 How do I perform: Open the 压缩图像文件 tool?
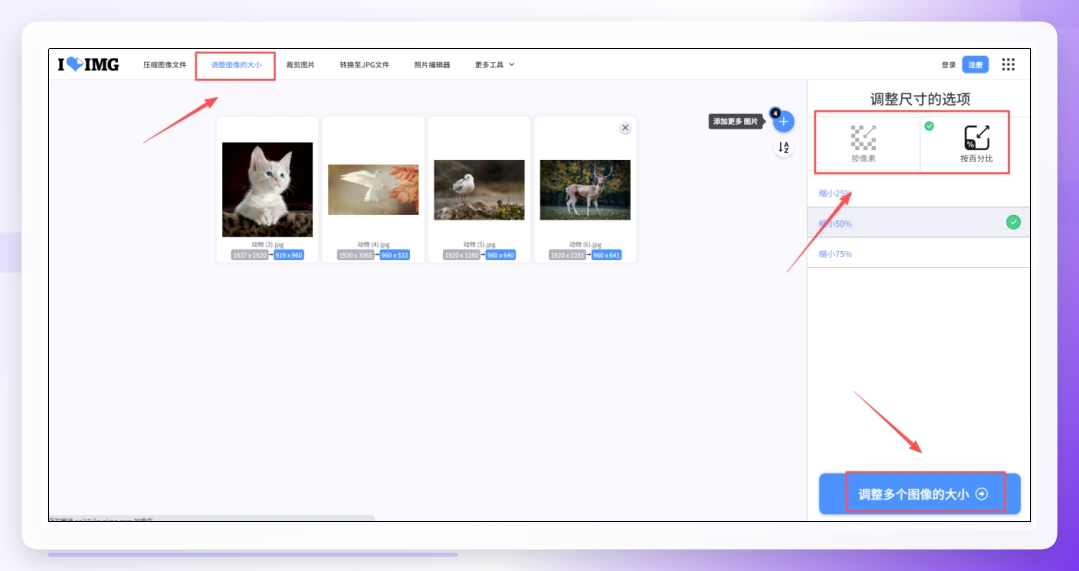coord(164,65)
